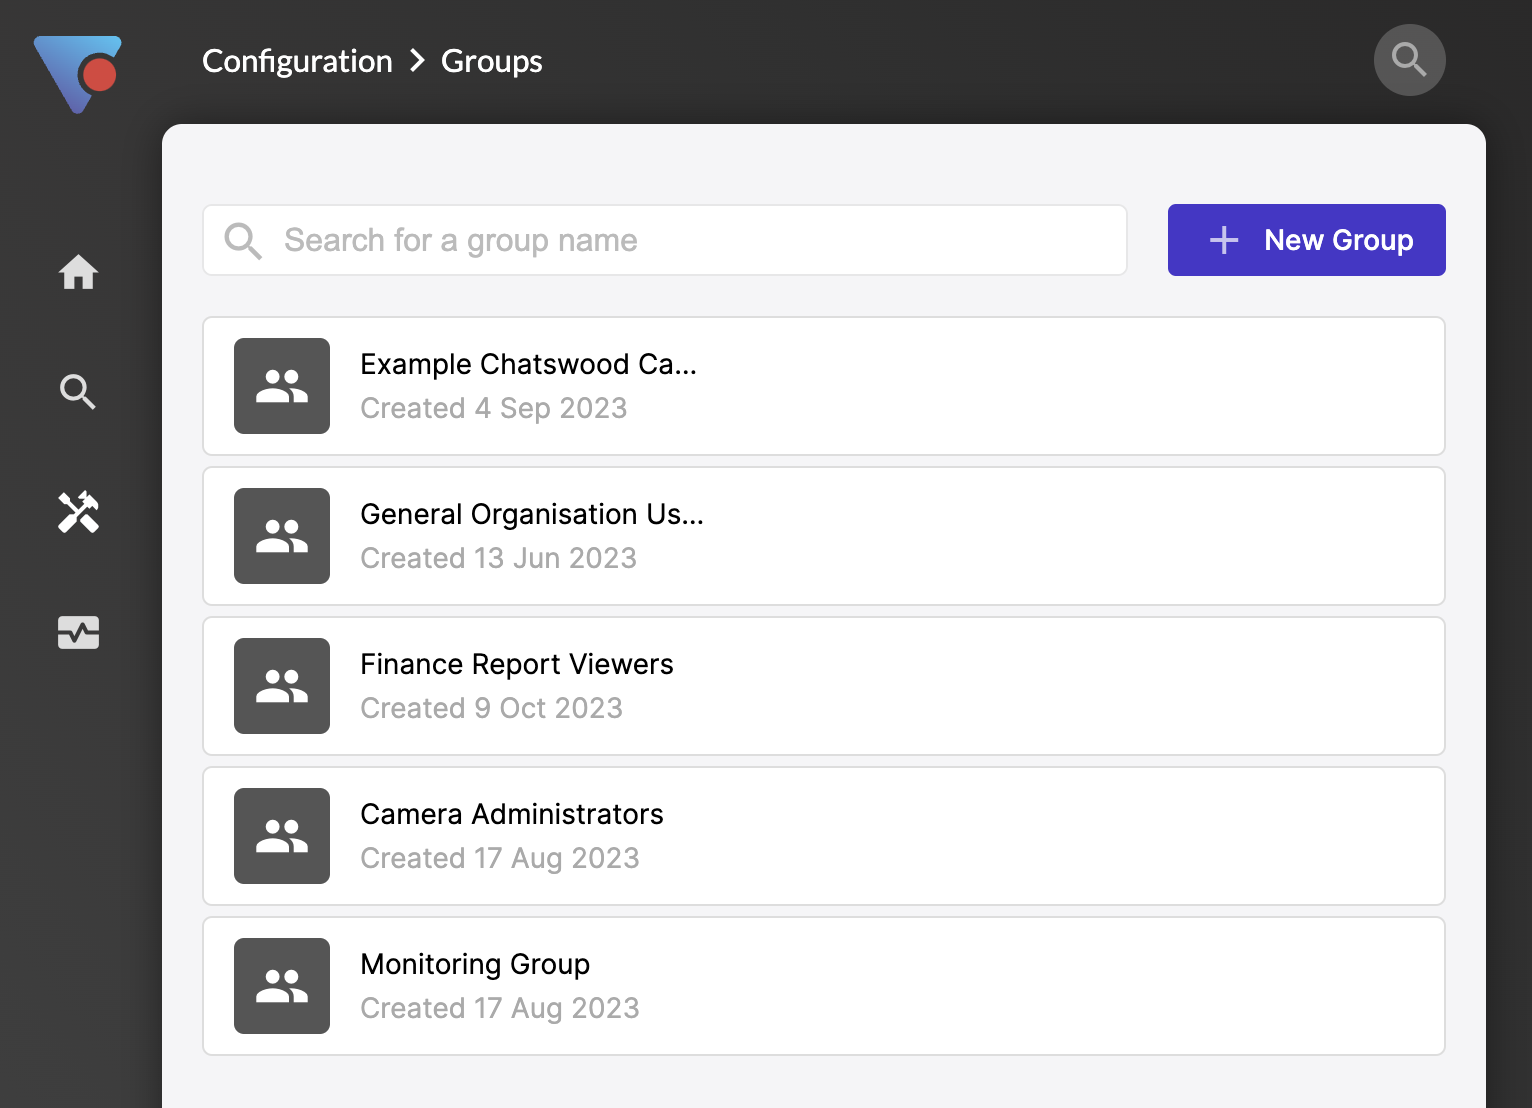The image size is (1532, 1108).
Task: Open the health monitoring icon in sidebar
Action: 78,632
